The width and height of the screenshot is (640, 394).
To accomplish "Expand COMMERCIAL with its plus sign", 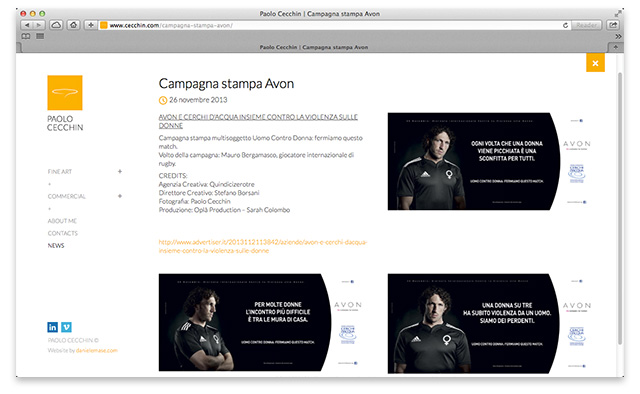I will tap(120, 196).
